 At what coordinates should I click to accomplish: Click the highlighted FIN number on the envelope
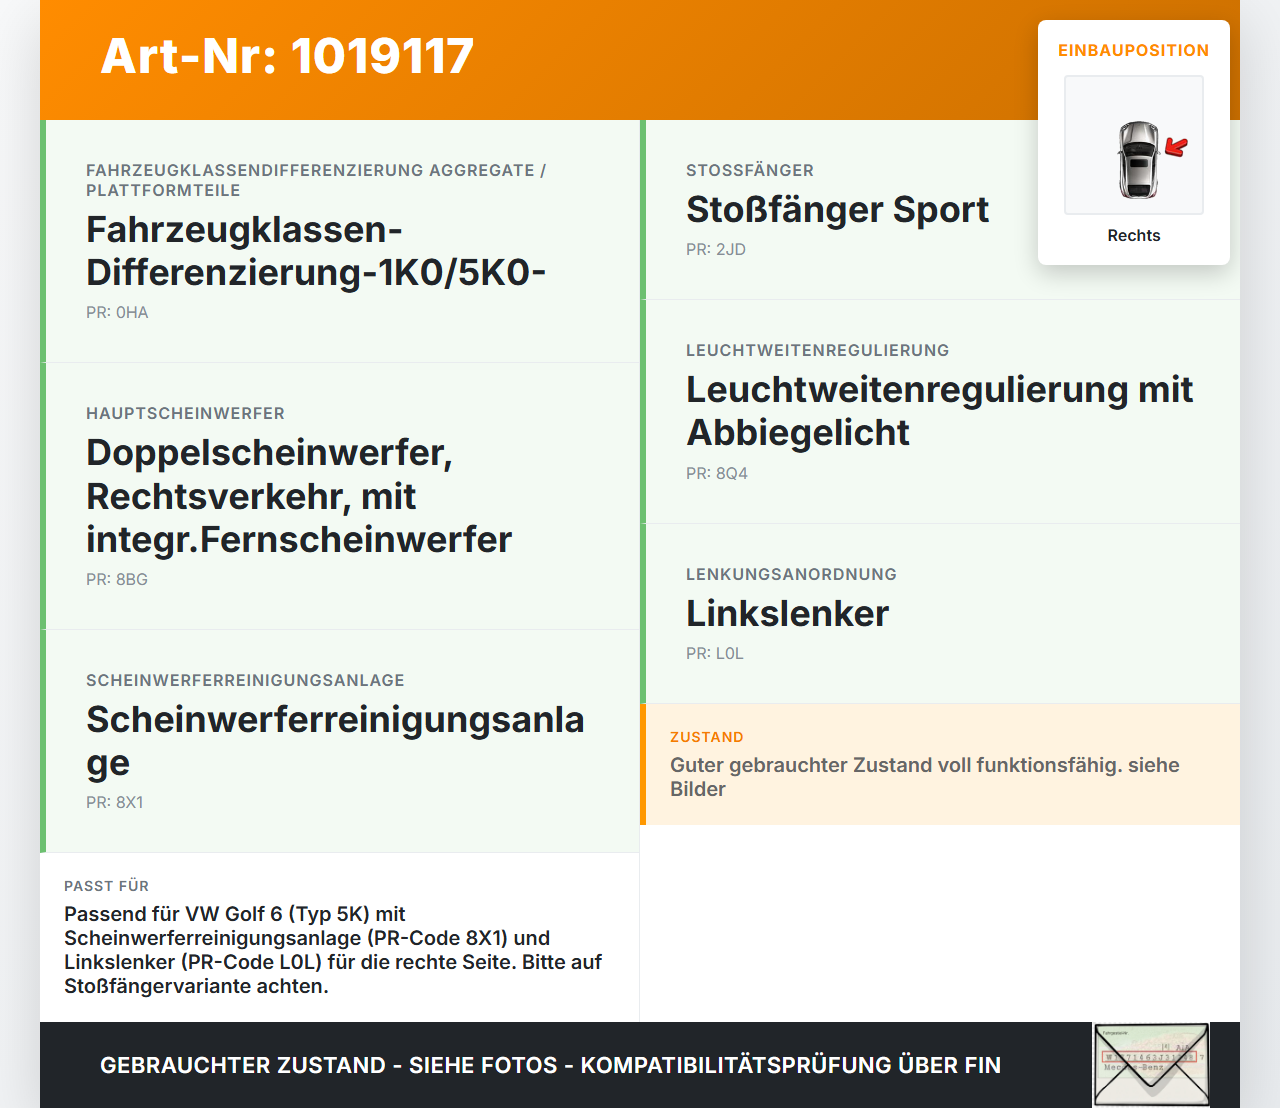(x=1151, y=1057)
